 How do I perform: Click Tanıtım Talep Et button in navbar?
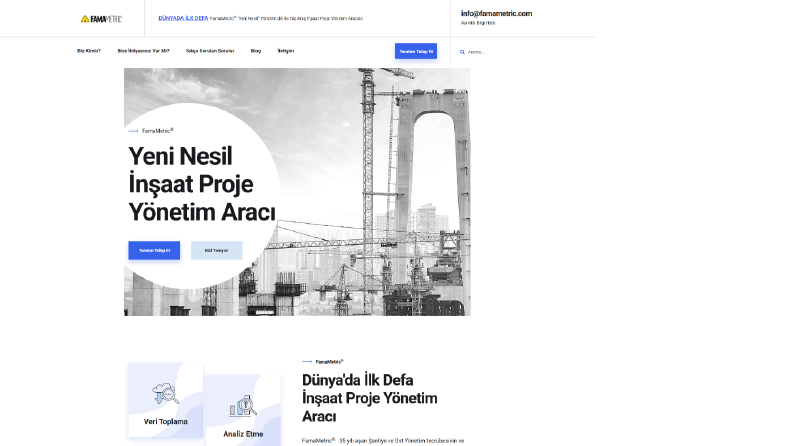pos(416,51)
